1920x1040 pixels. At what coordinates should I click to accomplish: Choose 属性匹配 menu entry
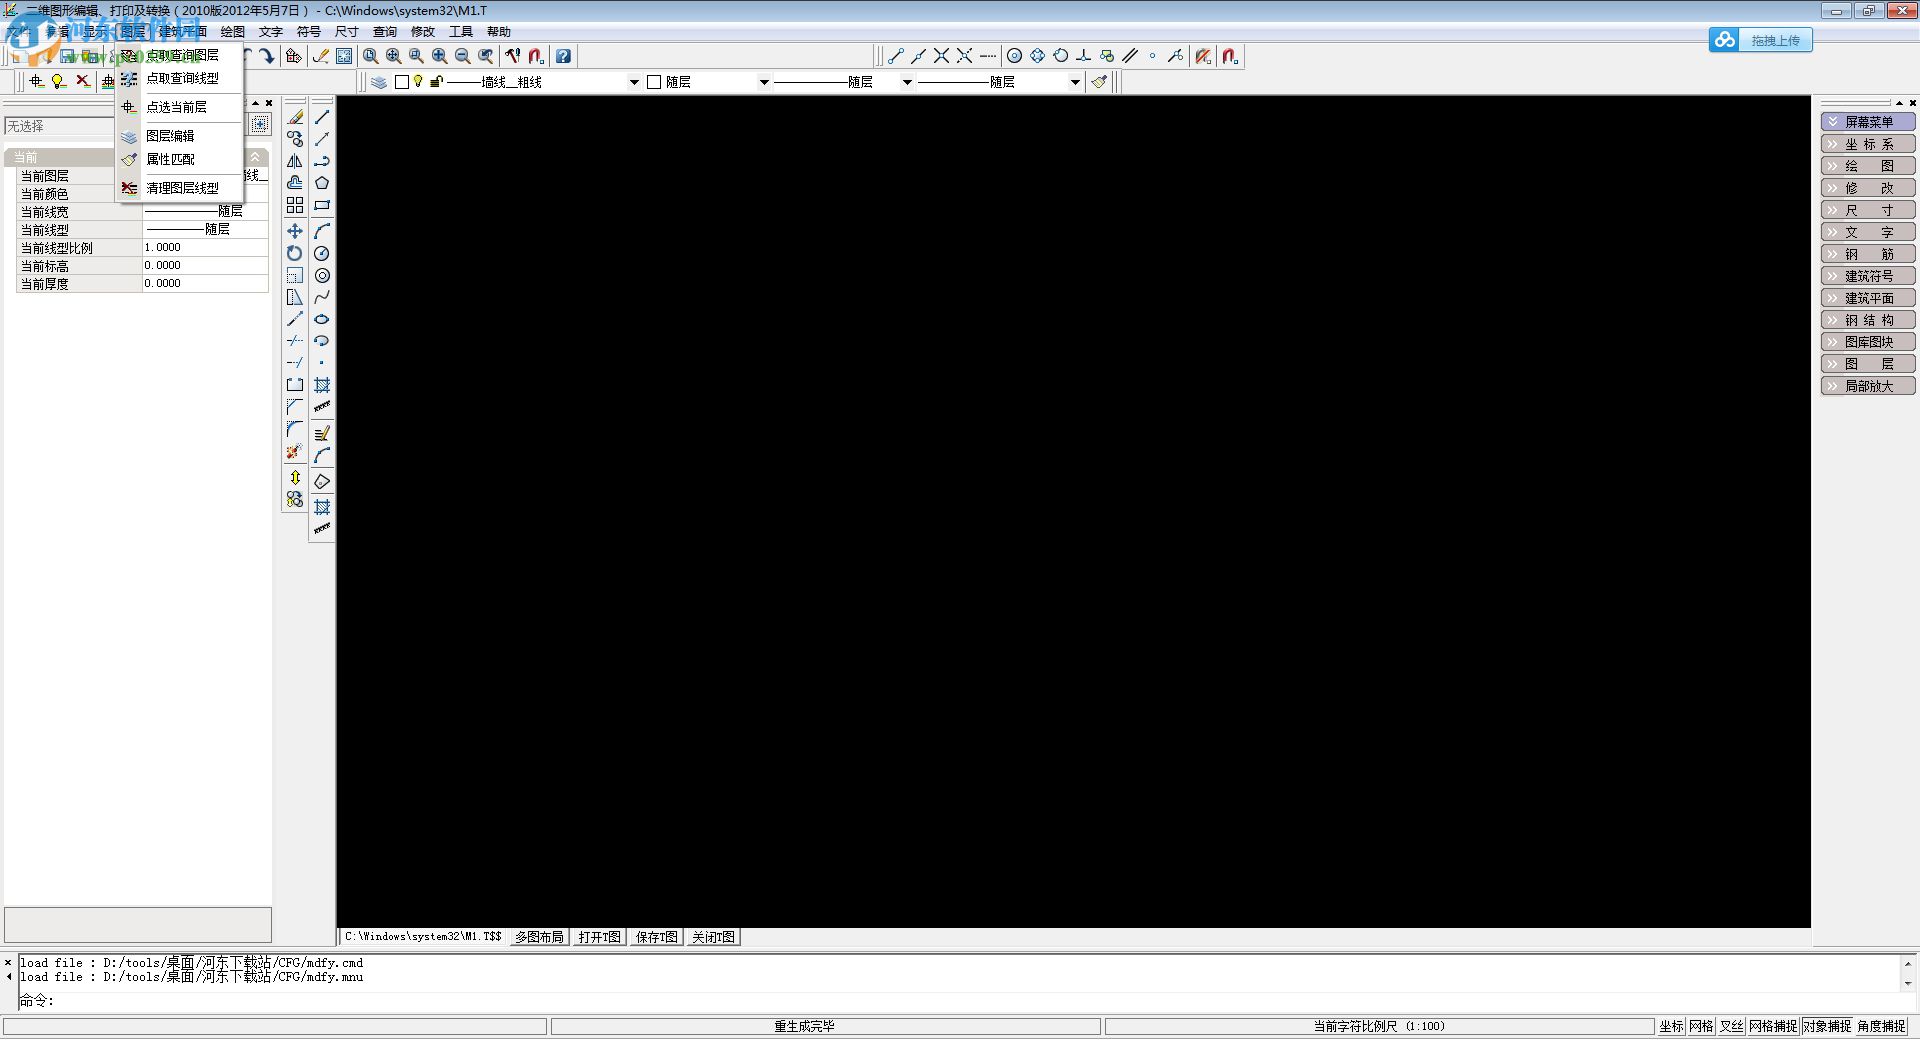click(180, 159)
